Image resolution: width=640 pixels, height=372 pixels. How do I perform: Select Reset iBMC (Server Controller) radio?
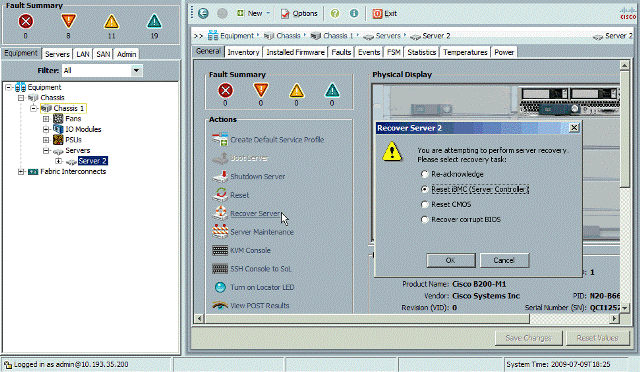(x=424, y=189)
